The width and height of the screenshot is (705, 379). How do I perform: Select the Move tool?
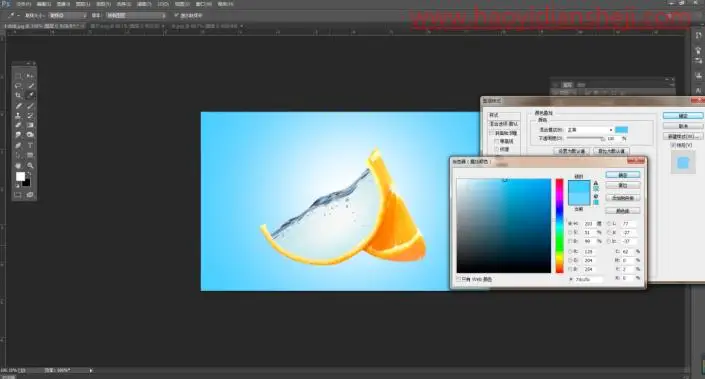click(x=30, y=76)
